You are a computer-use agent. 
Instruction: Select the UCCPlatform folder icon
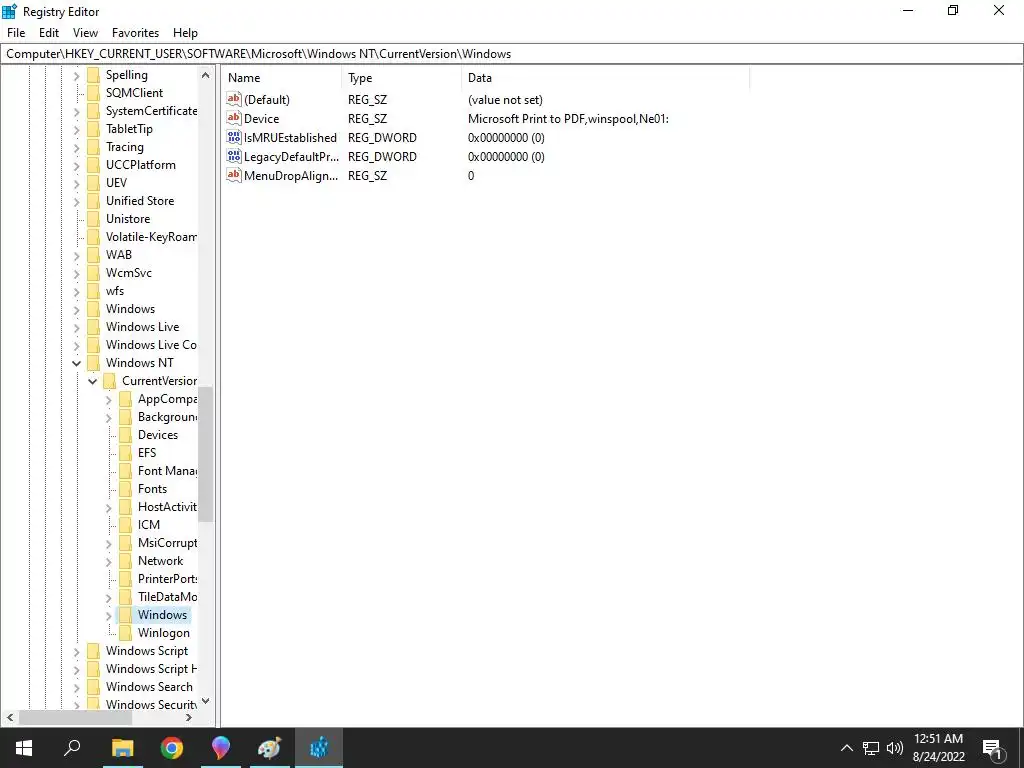(x=93, y=165)
